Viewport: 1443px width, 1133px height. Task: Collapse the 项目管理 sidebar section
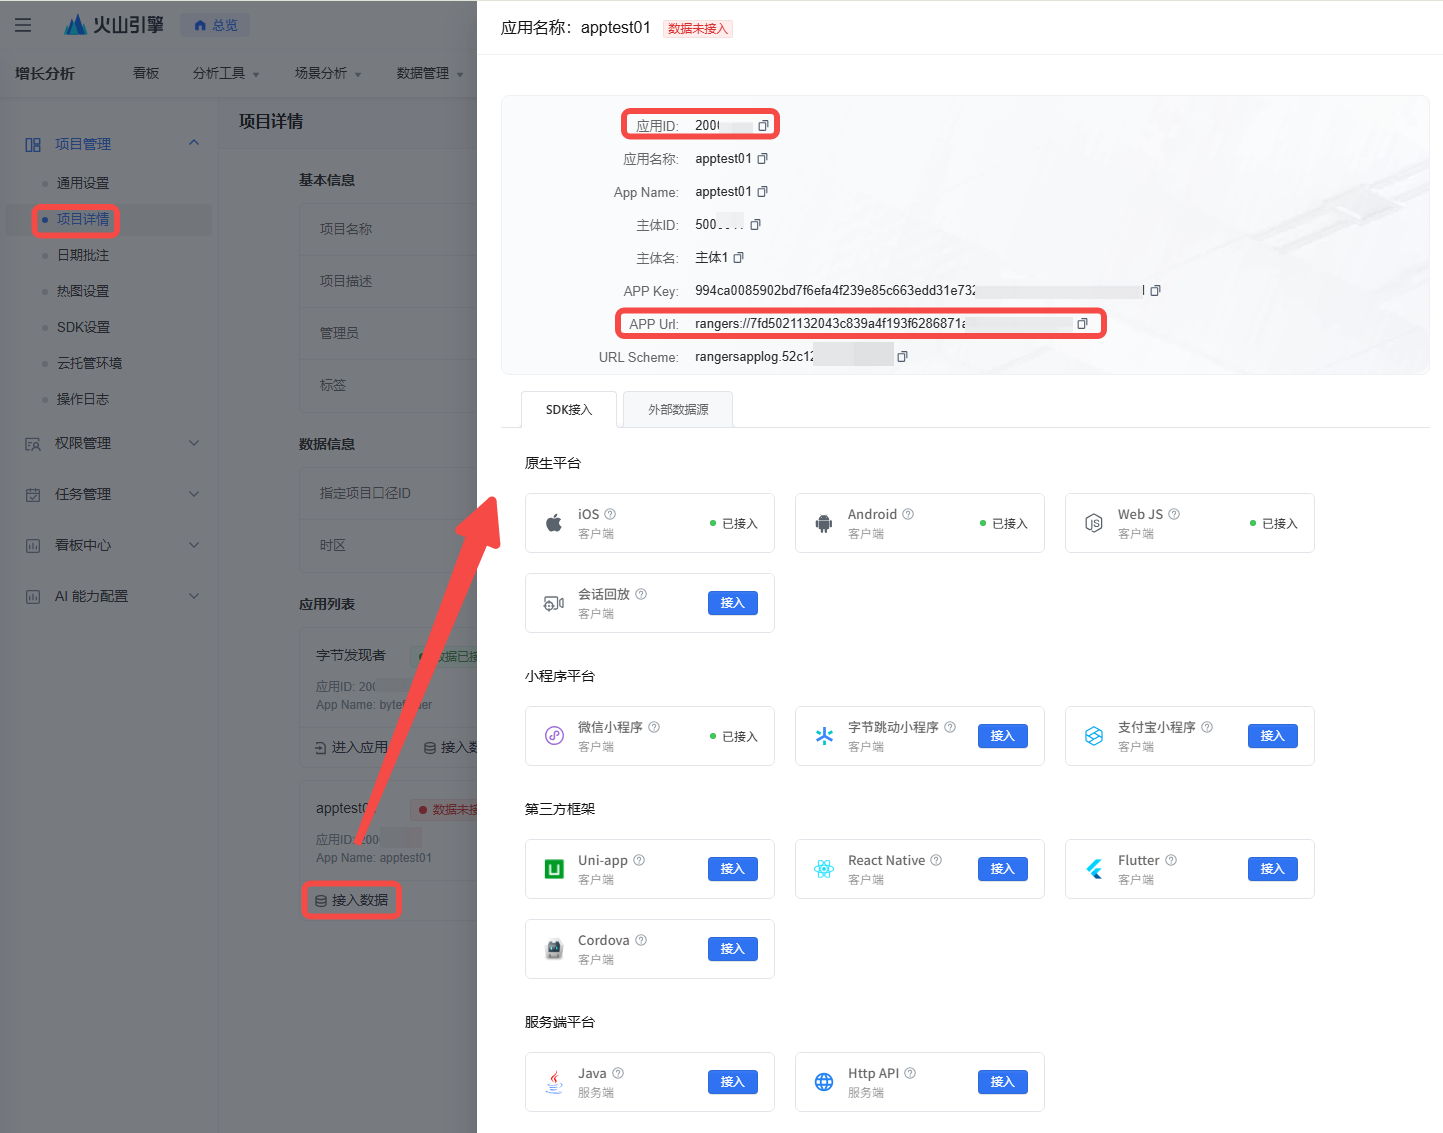point(194,143)
